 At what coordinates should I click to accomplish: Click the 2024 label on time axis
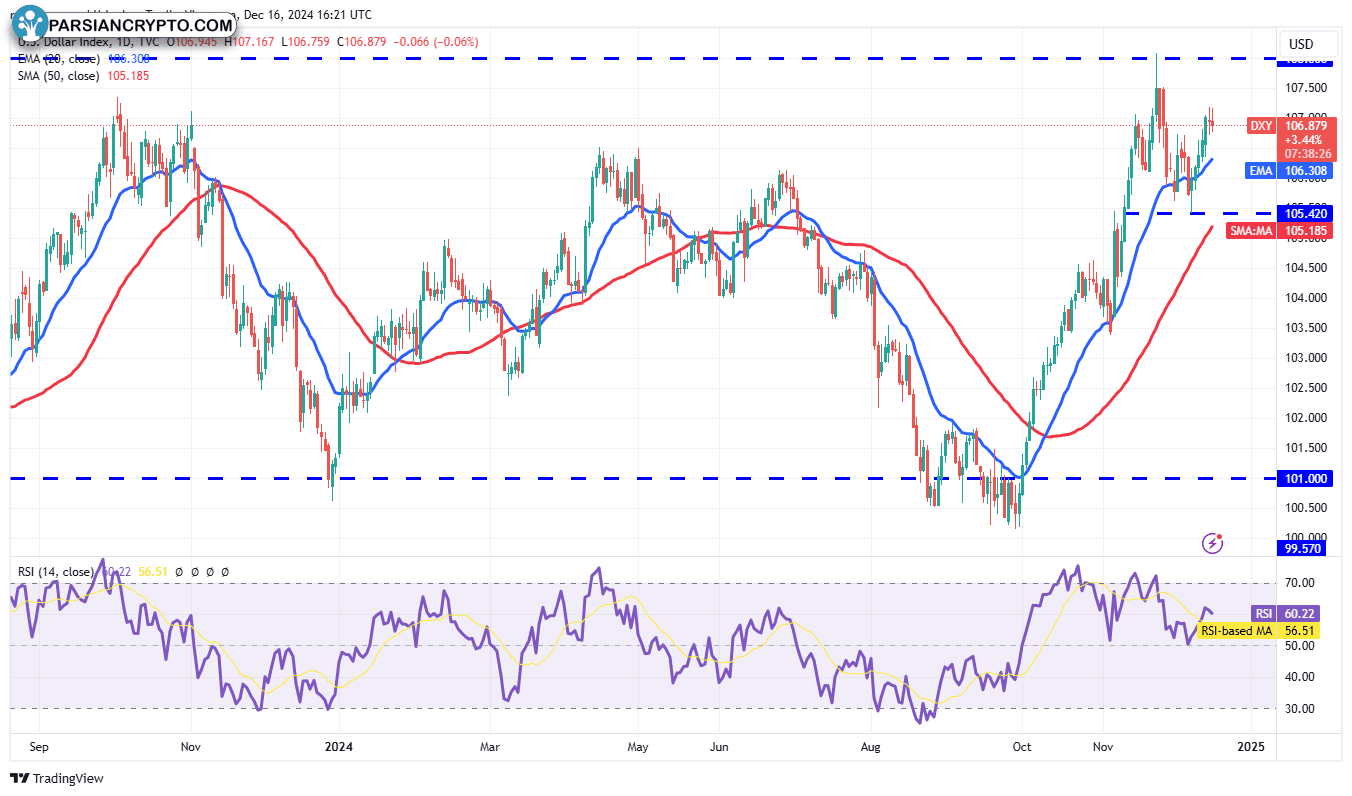coord(339,747)
